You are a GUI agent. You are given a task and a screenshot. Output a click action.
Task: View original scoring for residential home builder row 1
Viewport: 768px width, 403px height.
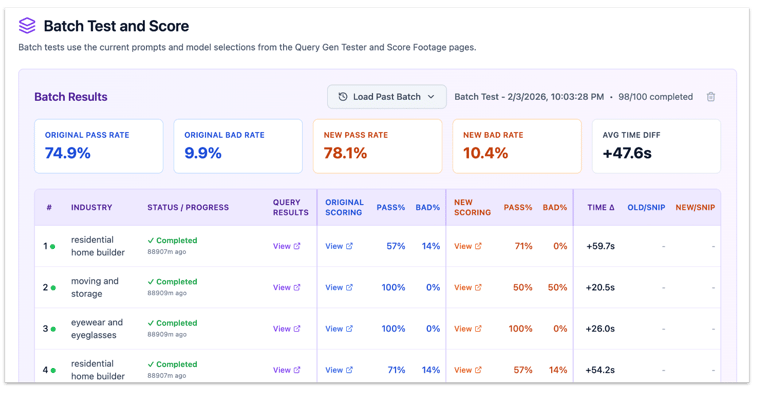339,246
